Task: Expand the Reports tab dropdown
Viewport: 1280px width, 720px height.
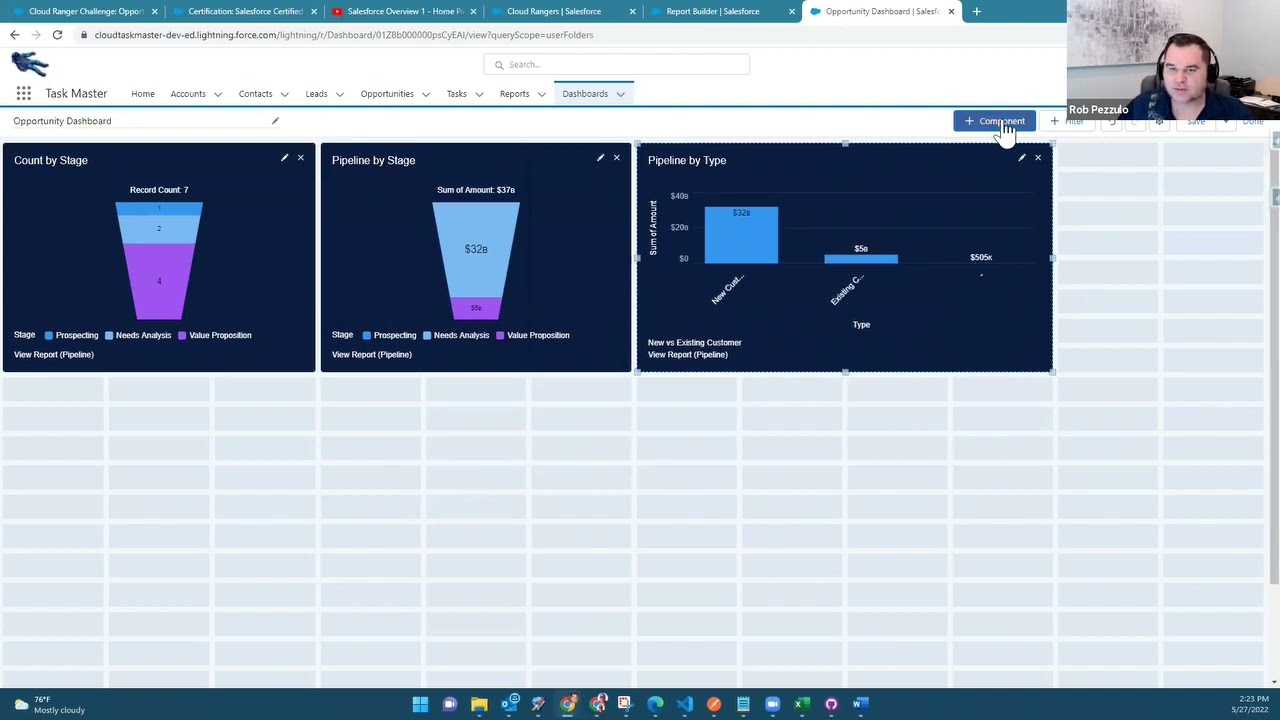Action: point(541,94)
